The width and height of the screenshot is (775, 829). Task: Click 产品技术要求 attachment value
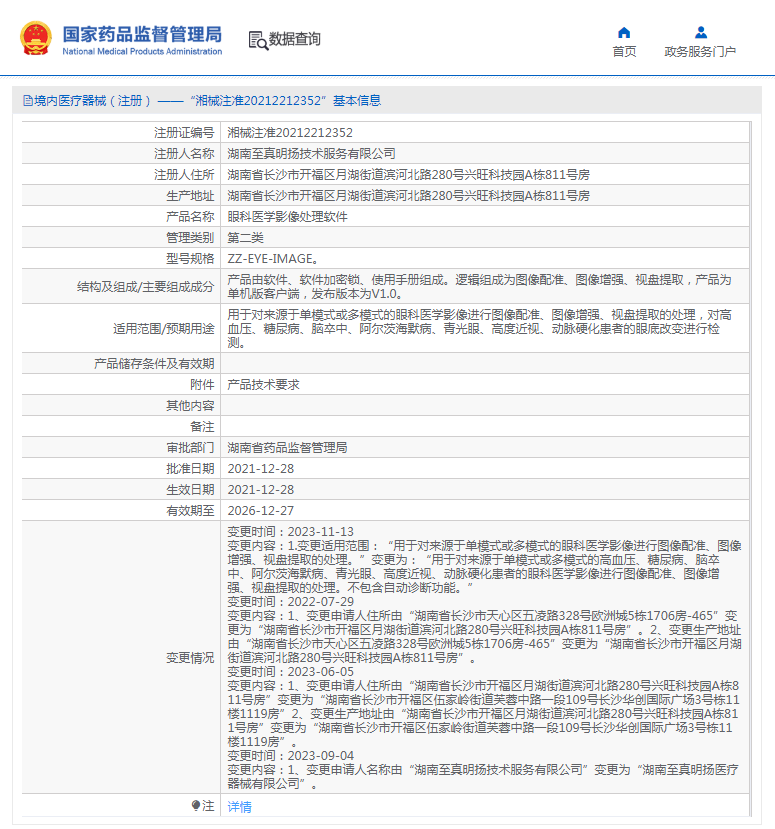[x=263, y=384]
